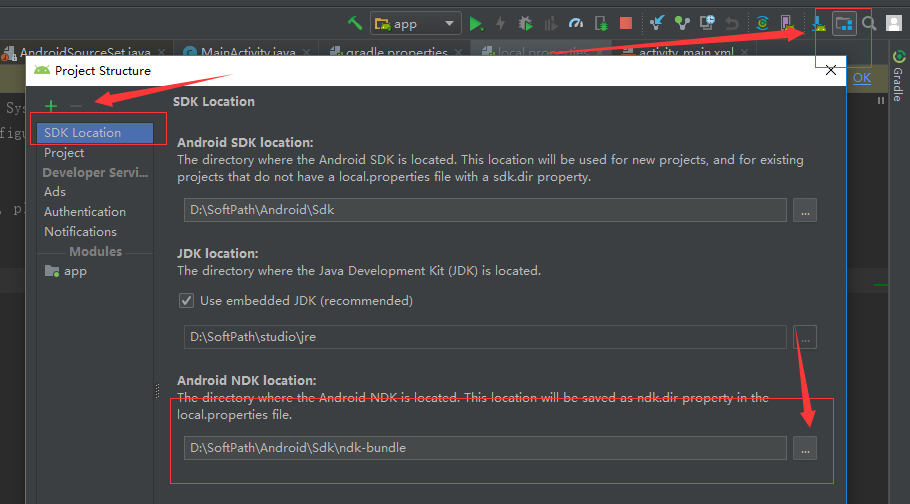Viewport: 910px width, 504px height.
Task: Click the Update Project VCS arrow icon
Action: [x=657, y=23]
